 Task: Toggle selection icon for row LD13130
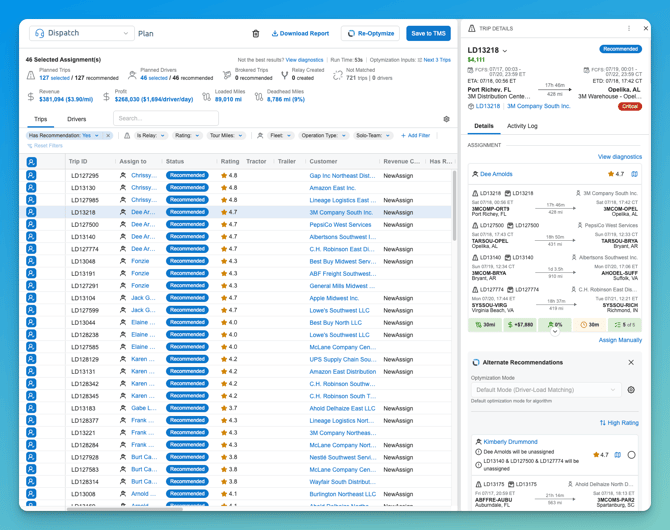31,188
